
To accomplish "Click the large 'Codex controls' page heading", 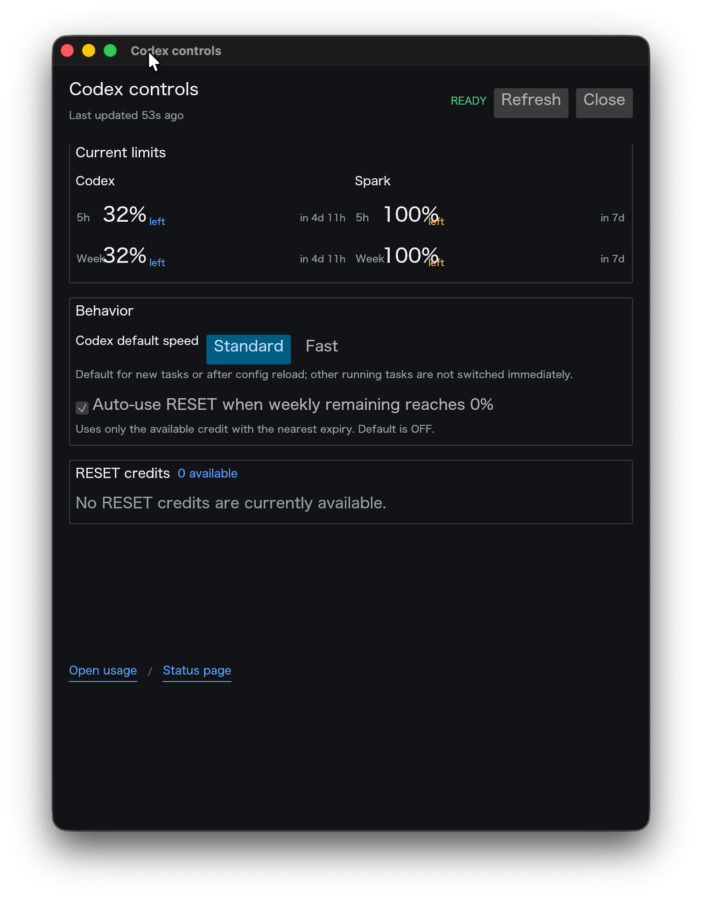I will [x=134, y=90].
